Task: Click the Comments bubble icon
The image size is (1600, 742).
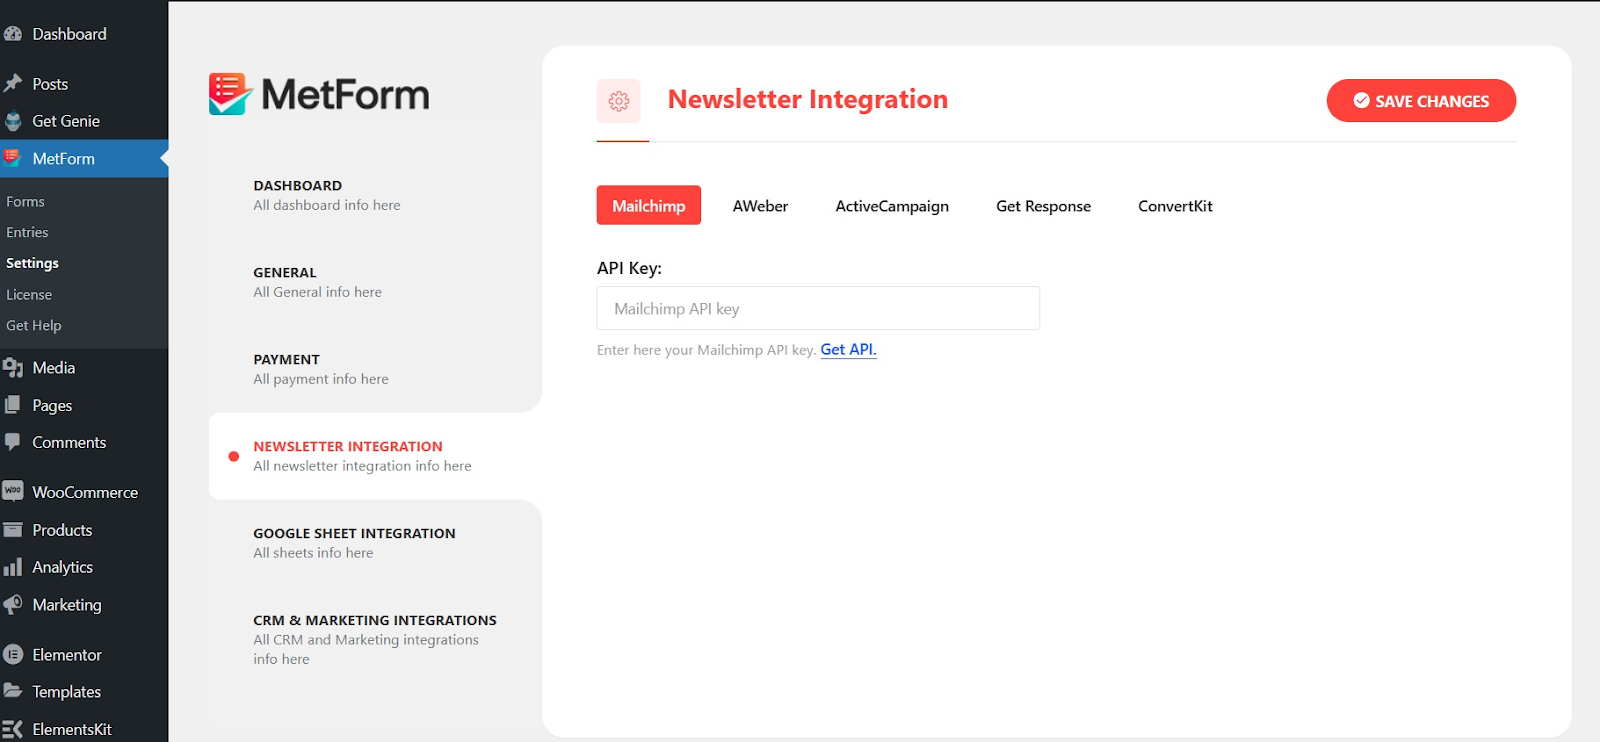Action: pos(12,442)
